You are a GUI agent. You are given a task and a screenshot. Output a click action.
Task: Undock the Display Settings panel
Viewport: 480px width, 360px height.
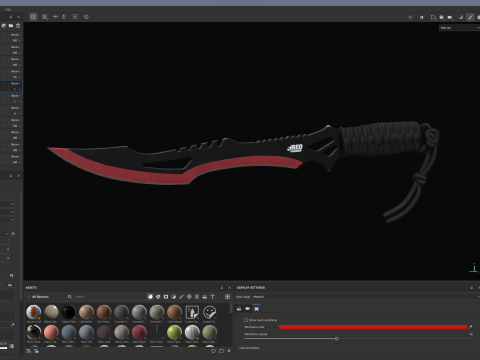coord(472,288)
